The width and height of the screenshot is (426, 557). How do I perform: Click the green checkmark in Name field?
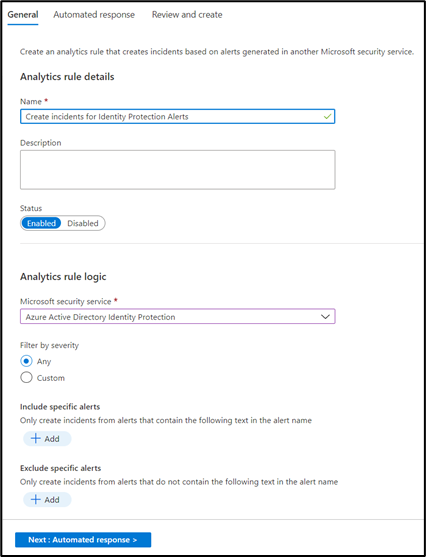point(327,117)
